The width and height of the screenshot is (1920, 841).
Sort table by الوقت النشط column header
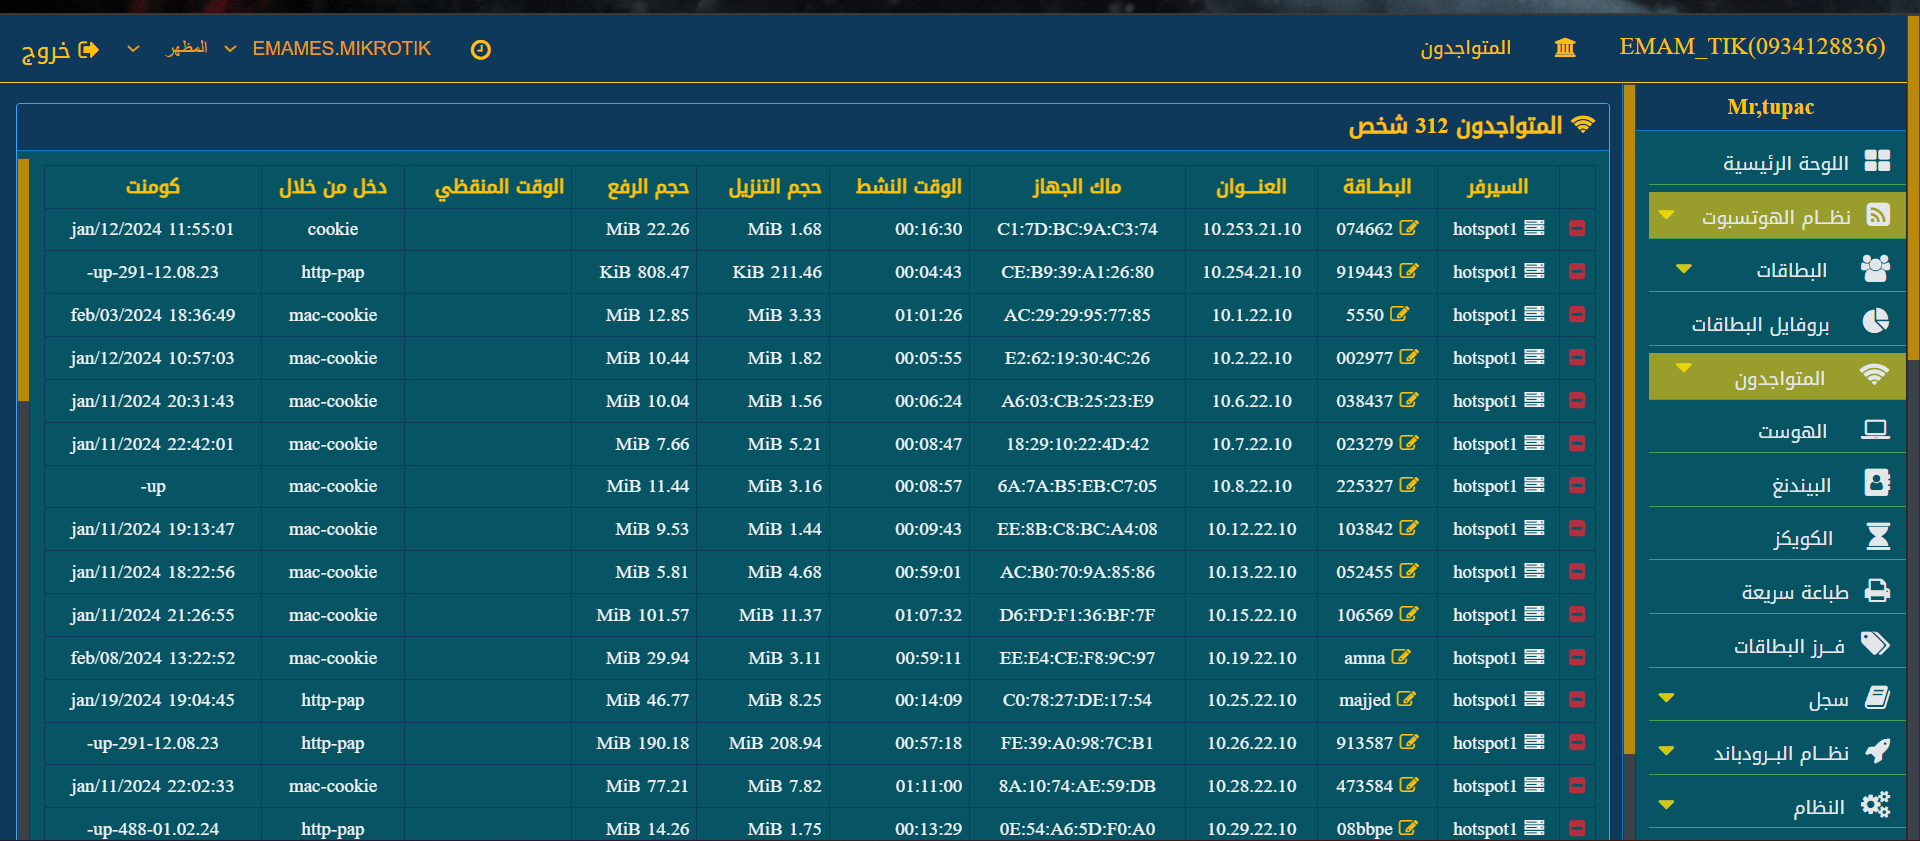908,187
